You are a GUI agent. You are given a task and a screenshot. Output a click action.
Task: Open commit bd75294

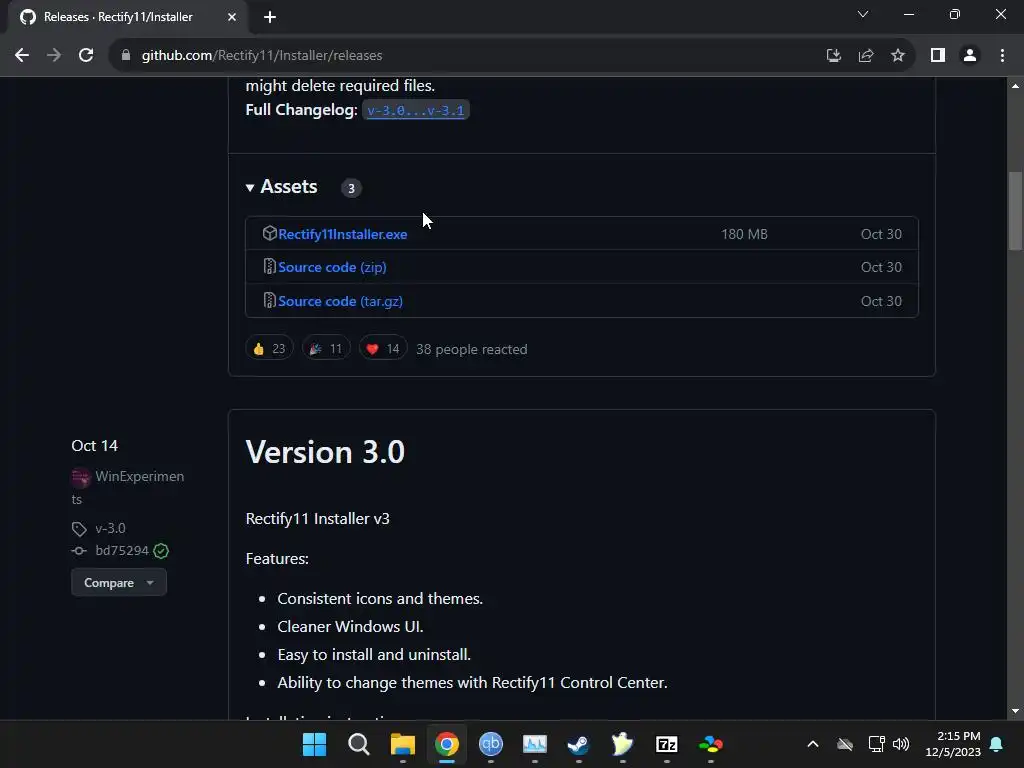click(121, 551)
